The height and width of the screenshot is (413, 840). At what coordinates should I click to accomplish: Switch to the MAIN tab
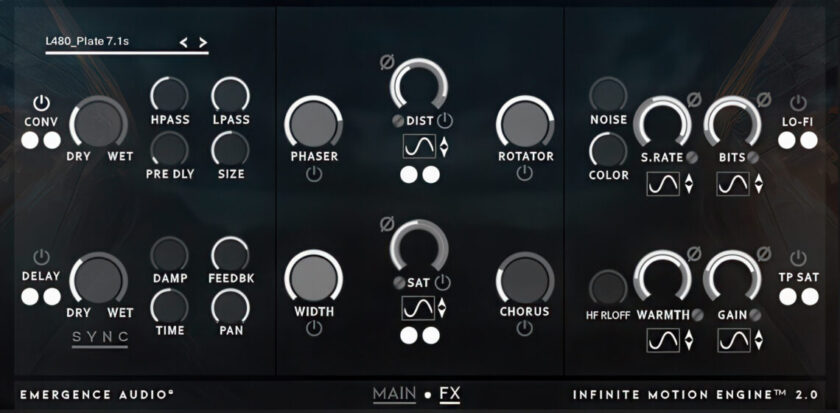[x=394, y=395]
